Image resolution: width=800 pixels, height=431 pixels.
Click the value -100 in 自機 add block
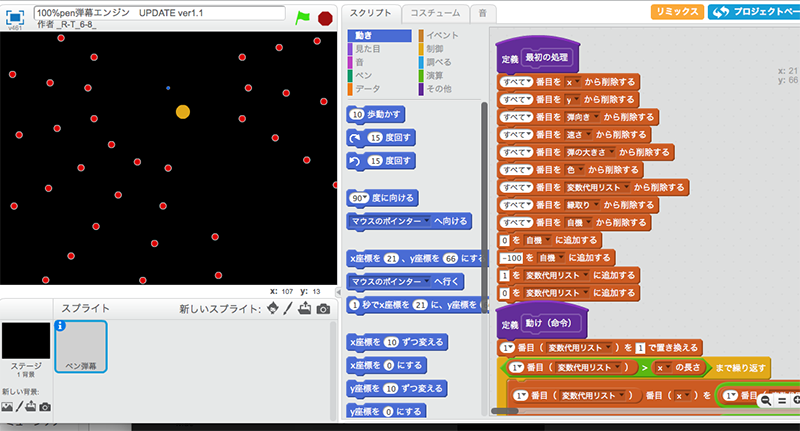tap(511, 258)
